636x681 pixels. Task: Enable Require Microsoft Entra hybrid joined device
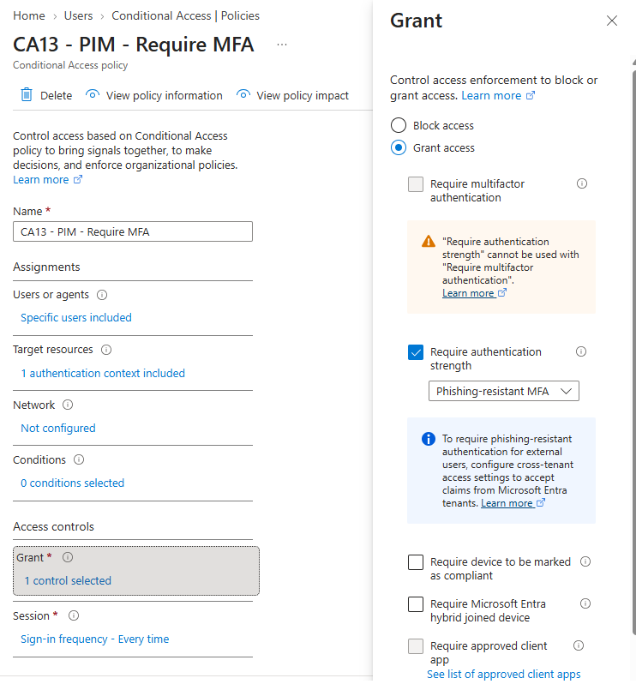pos(416,604)
